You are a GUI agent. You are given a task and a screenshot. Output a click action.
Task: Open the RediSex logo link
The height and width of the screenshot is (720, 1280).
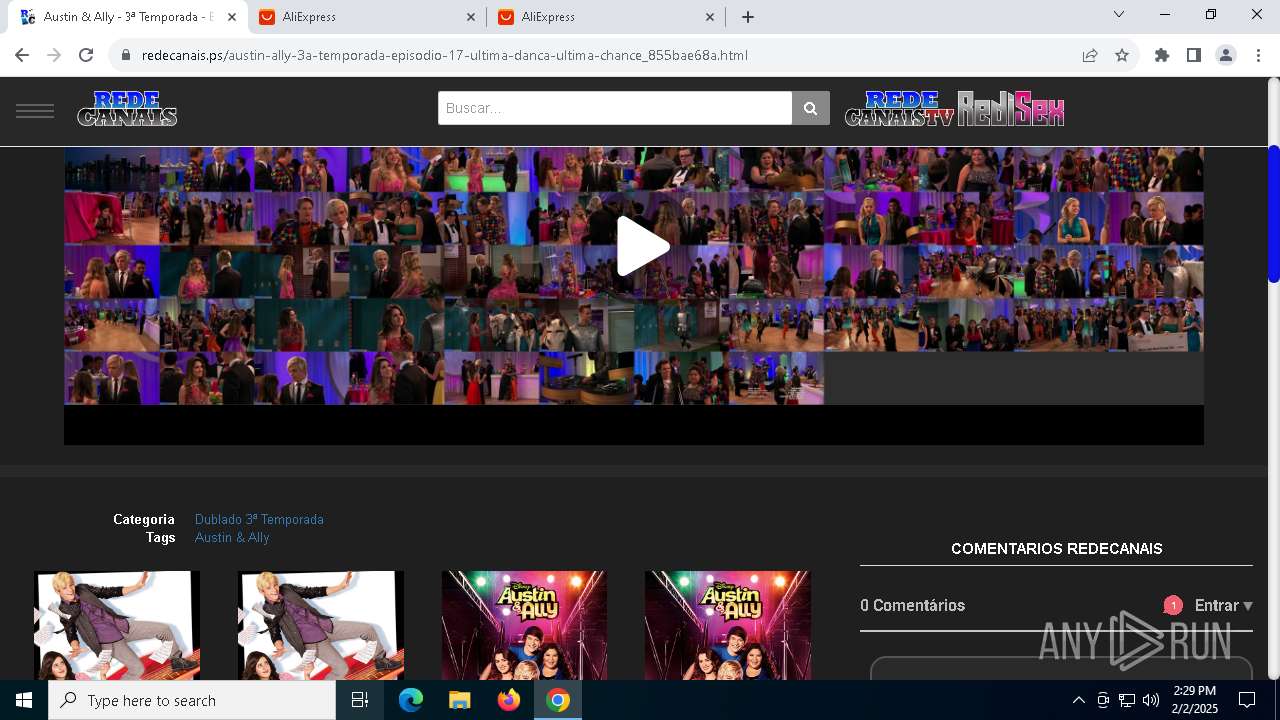click(x=1011, y=109)
